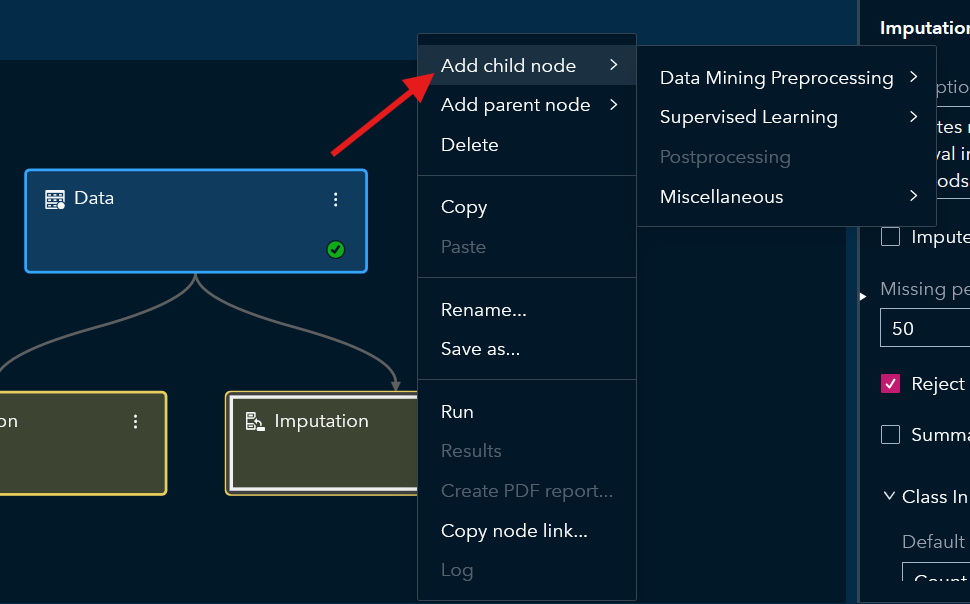Choose Copy node link... option

coord(514,531)
